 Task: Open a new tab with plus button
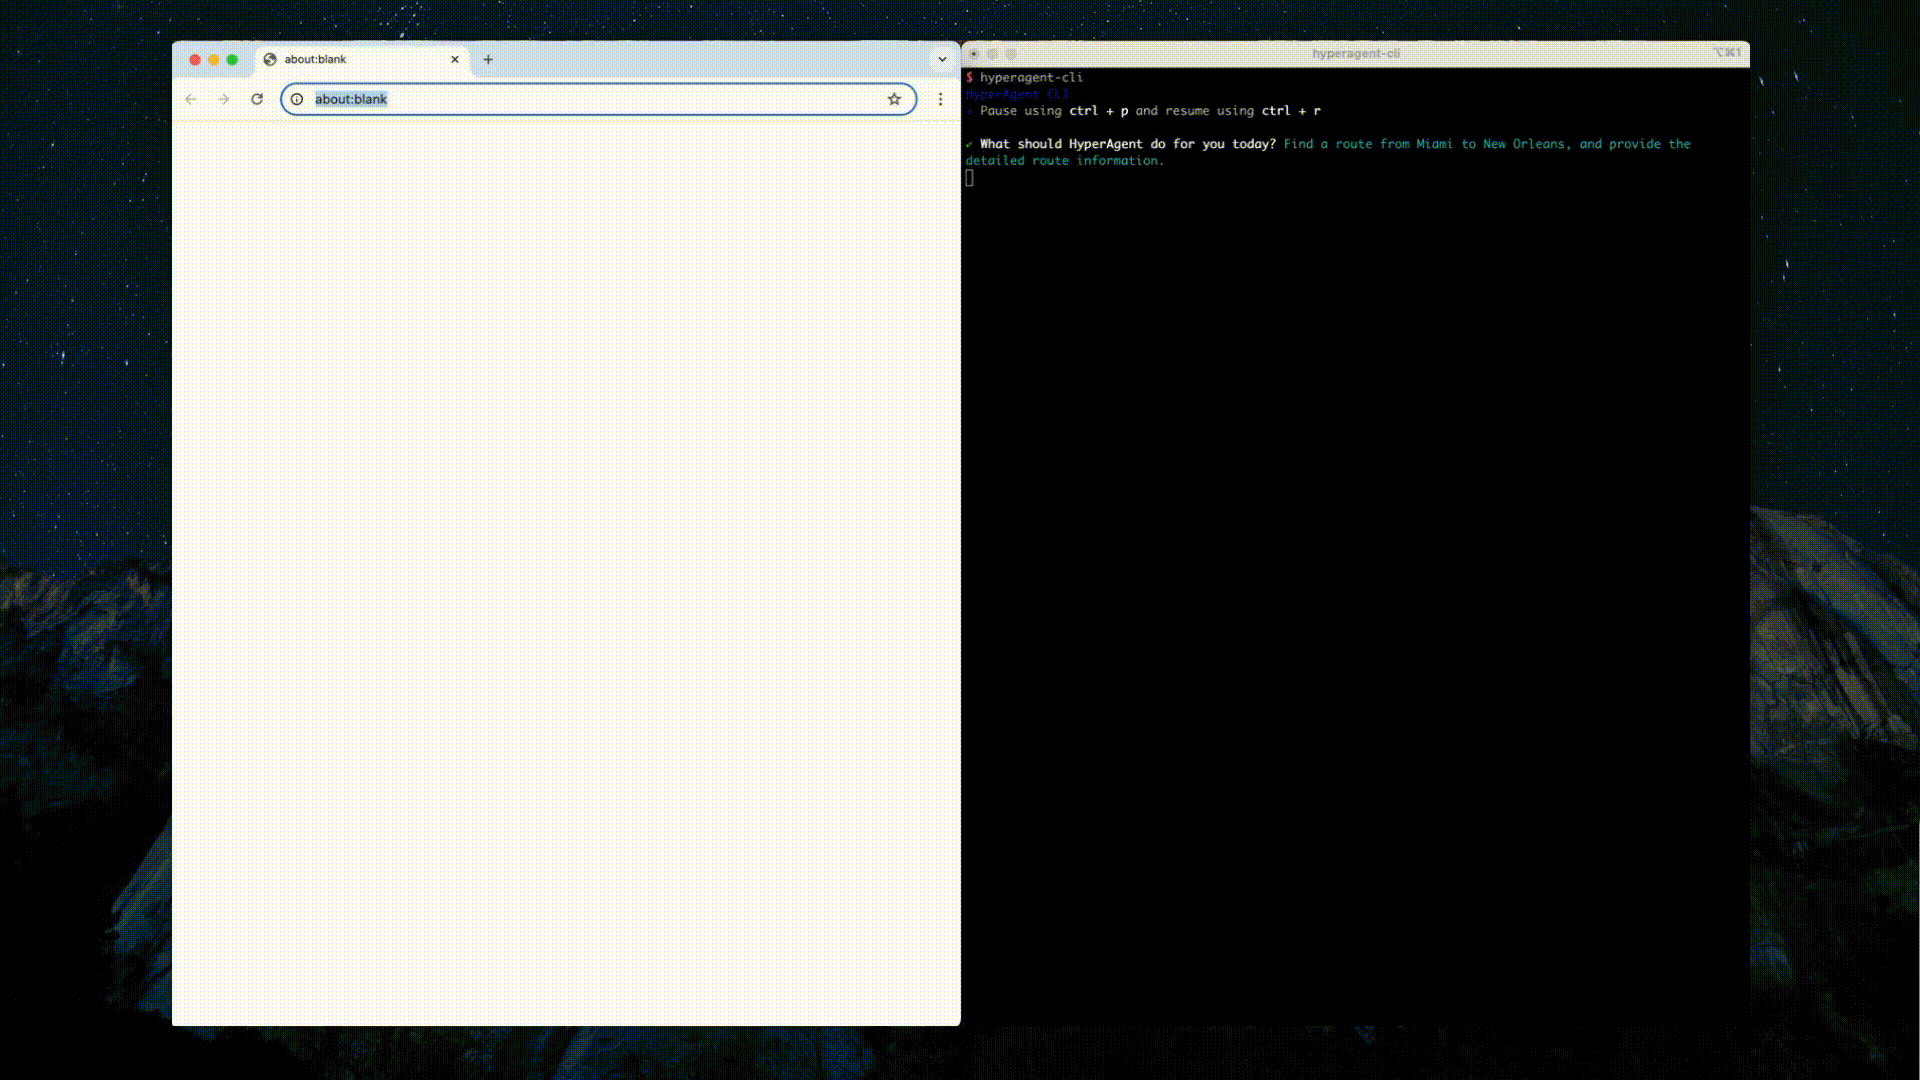tap(488, 59)
